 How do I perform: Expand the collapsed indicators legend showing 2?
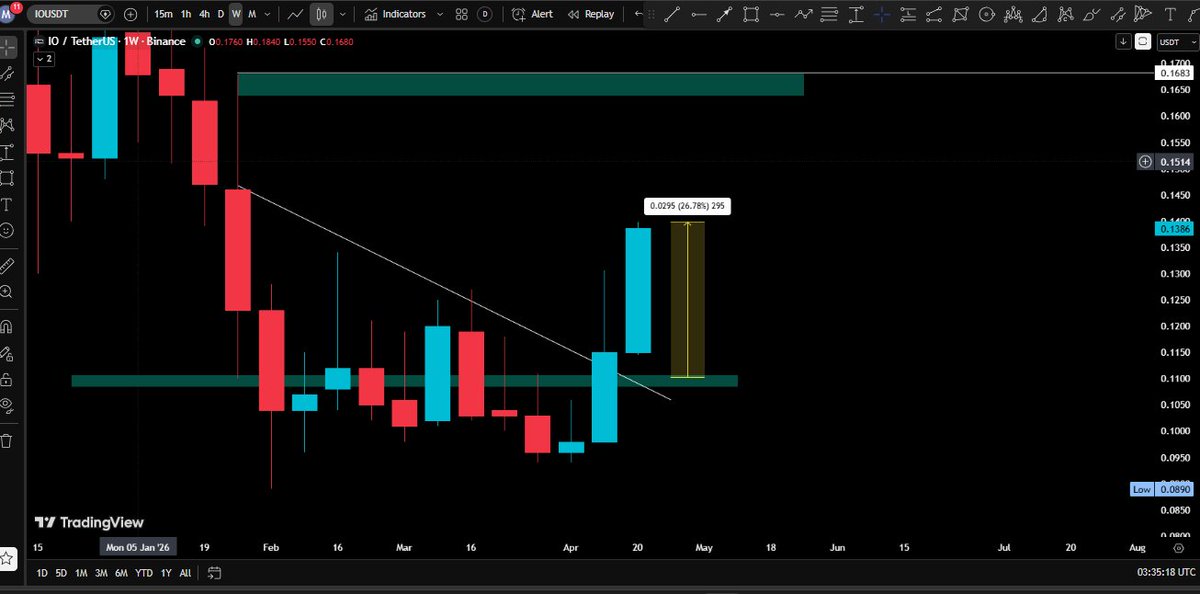(43, 59)
